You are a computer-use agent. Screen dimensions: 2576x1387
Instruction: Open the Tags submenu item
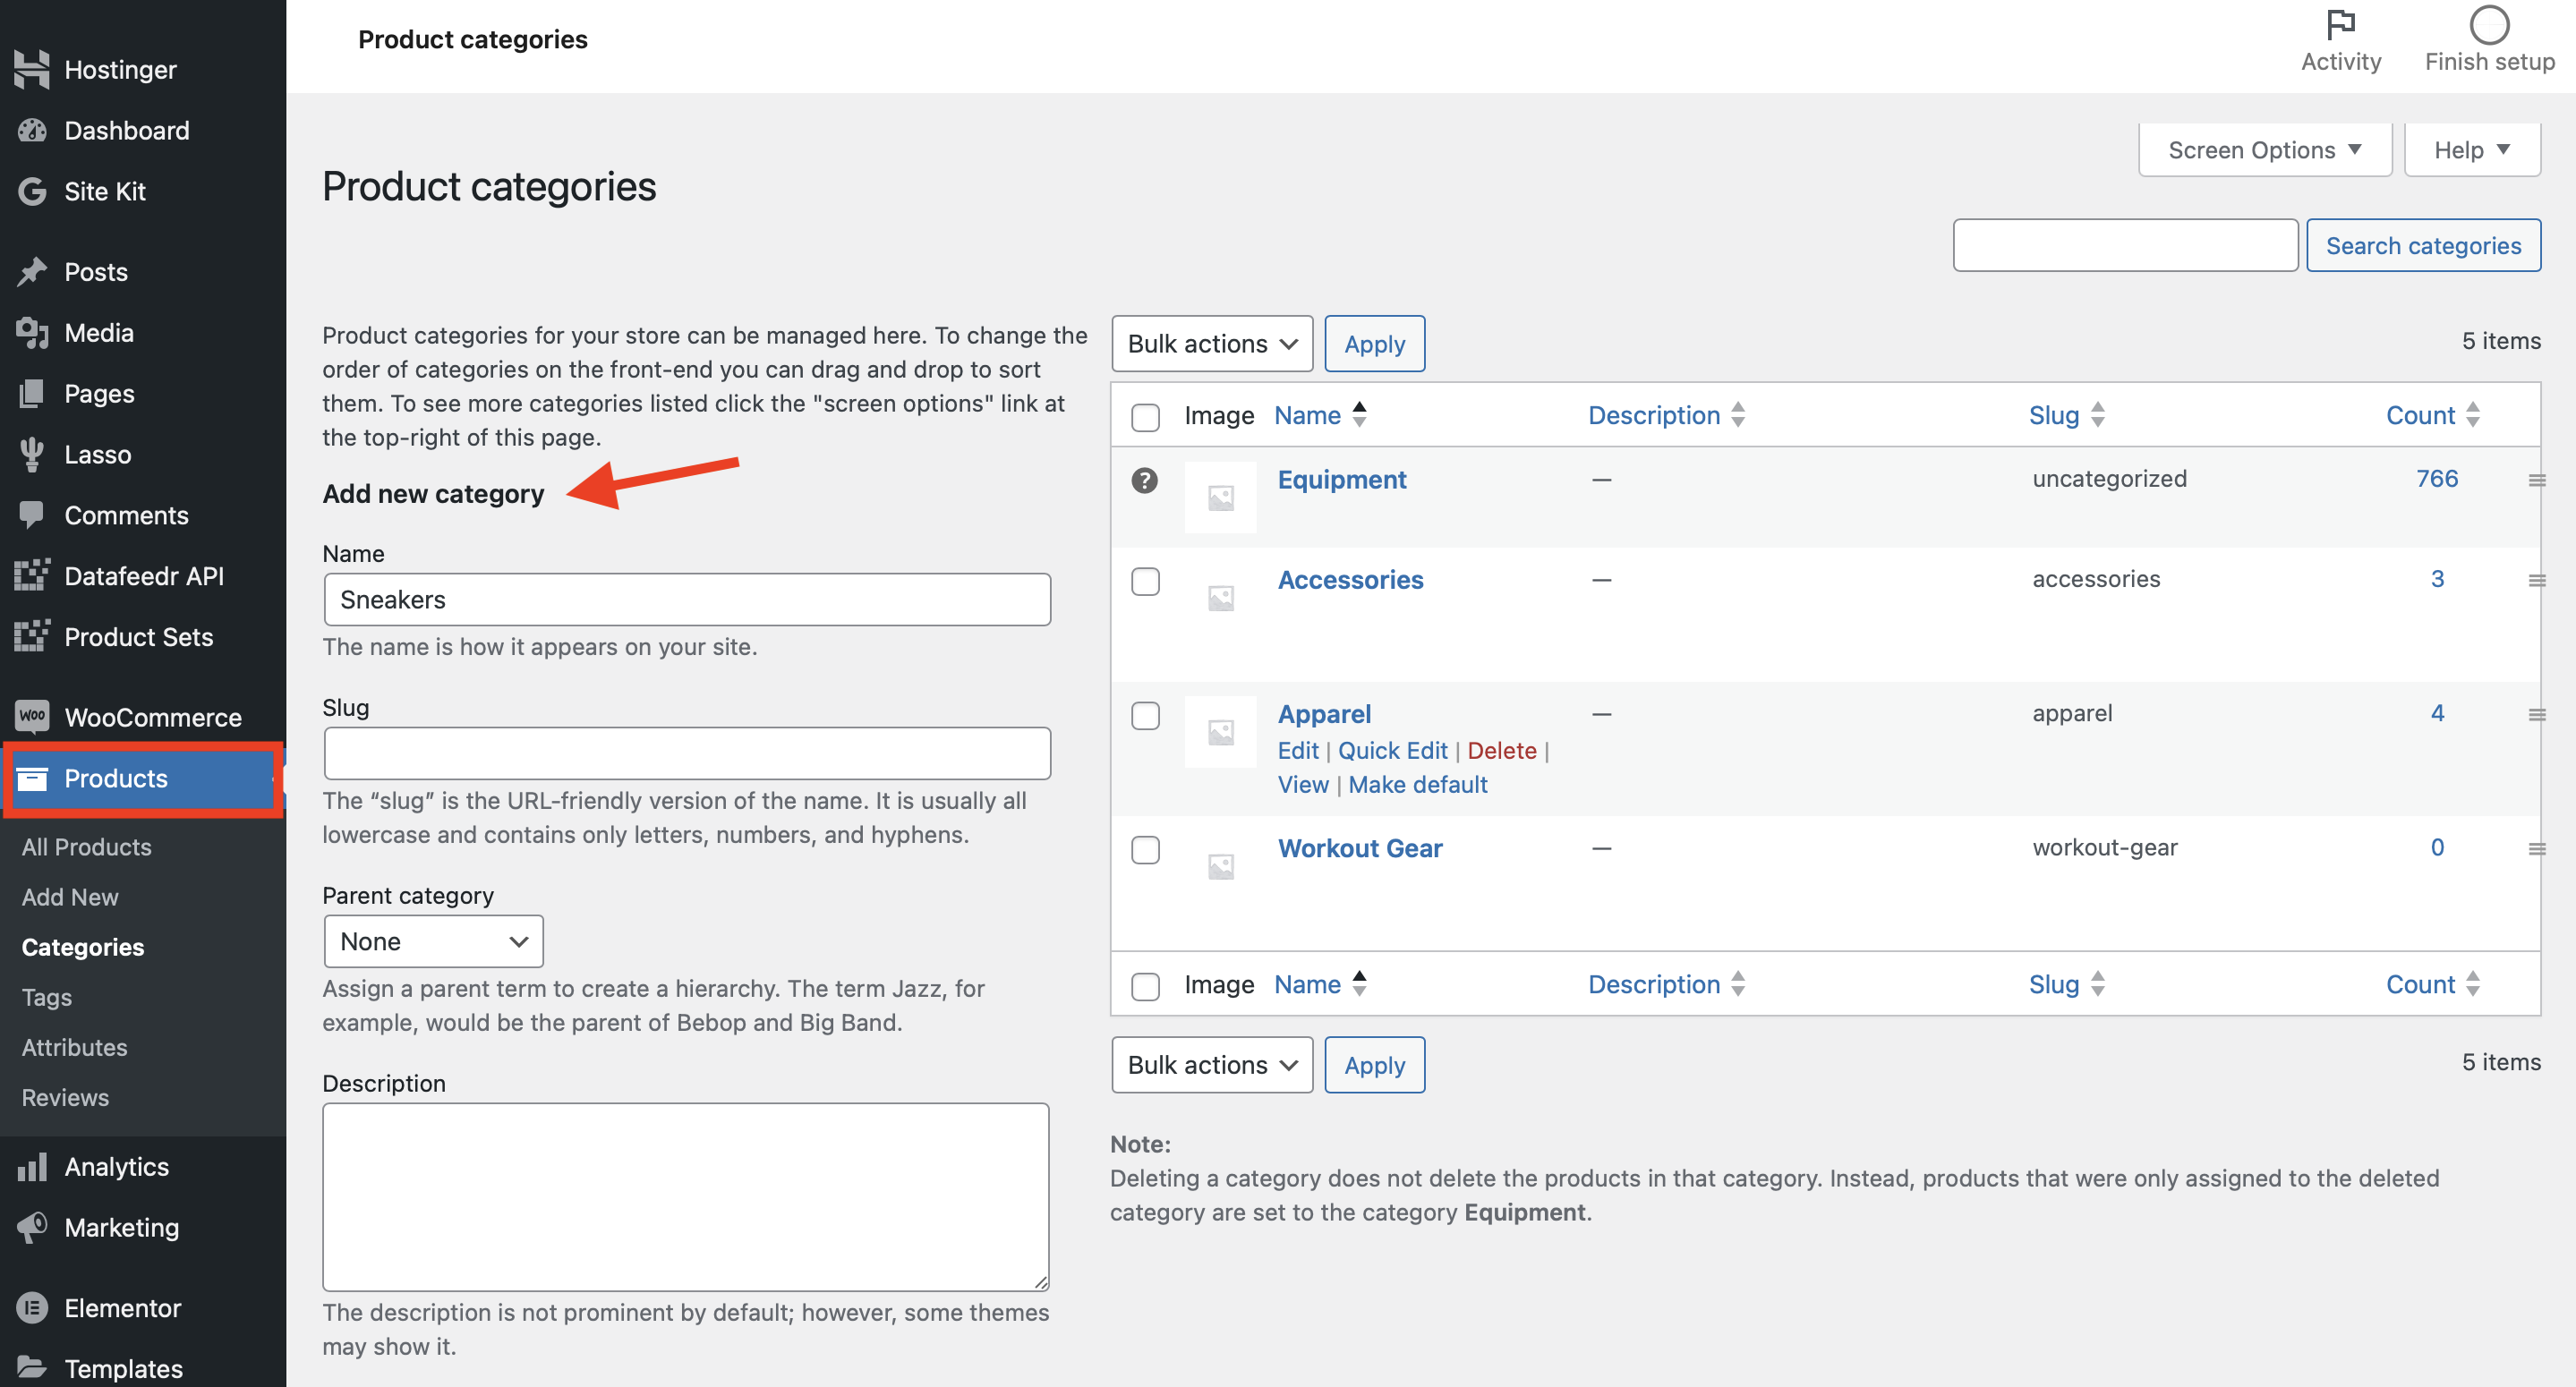coord(46,997)
